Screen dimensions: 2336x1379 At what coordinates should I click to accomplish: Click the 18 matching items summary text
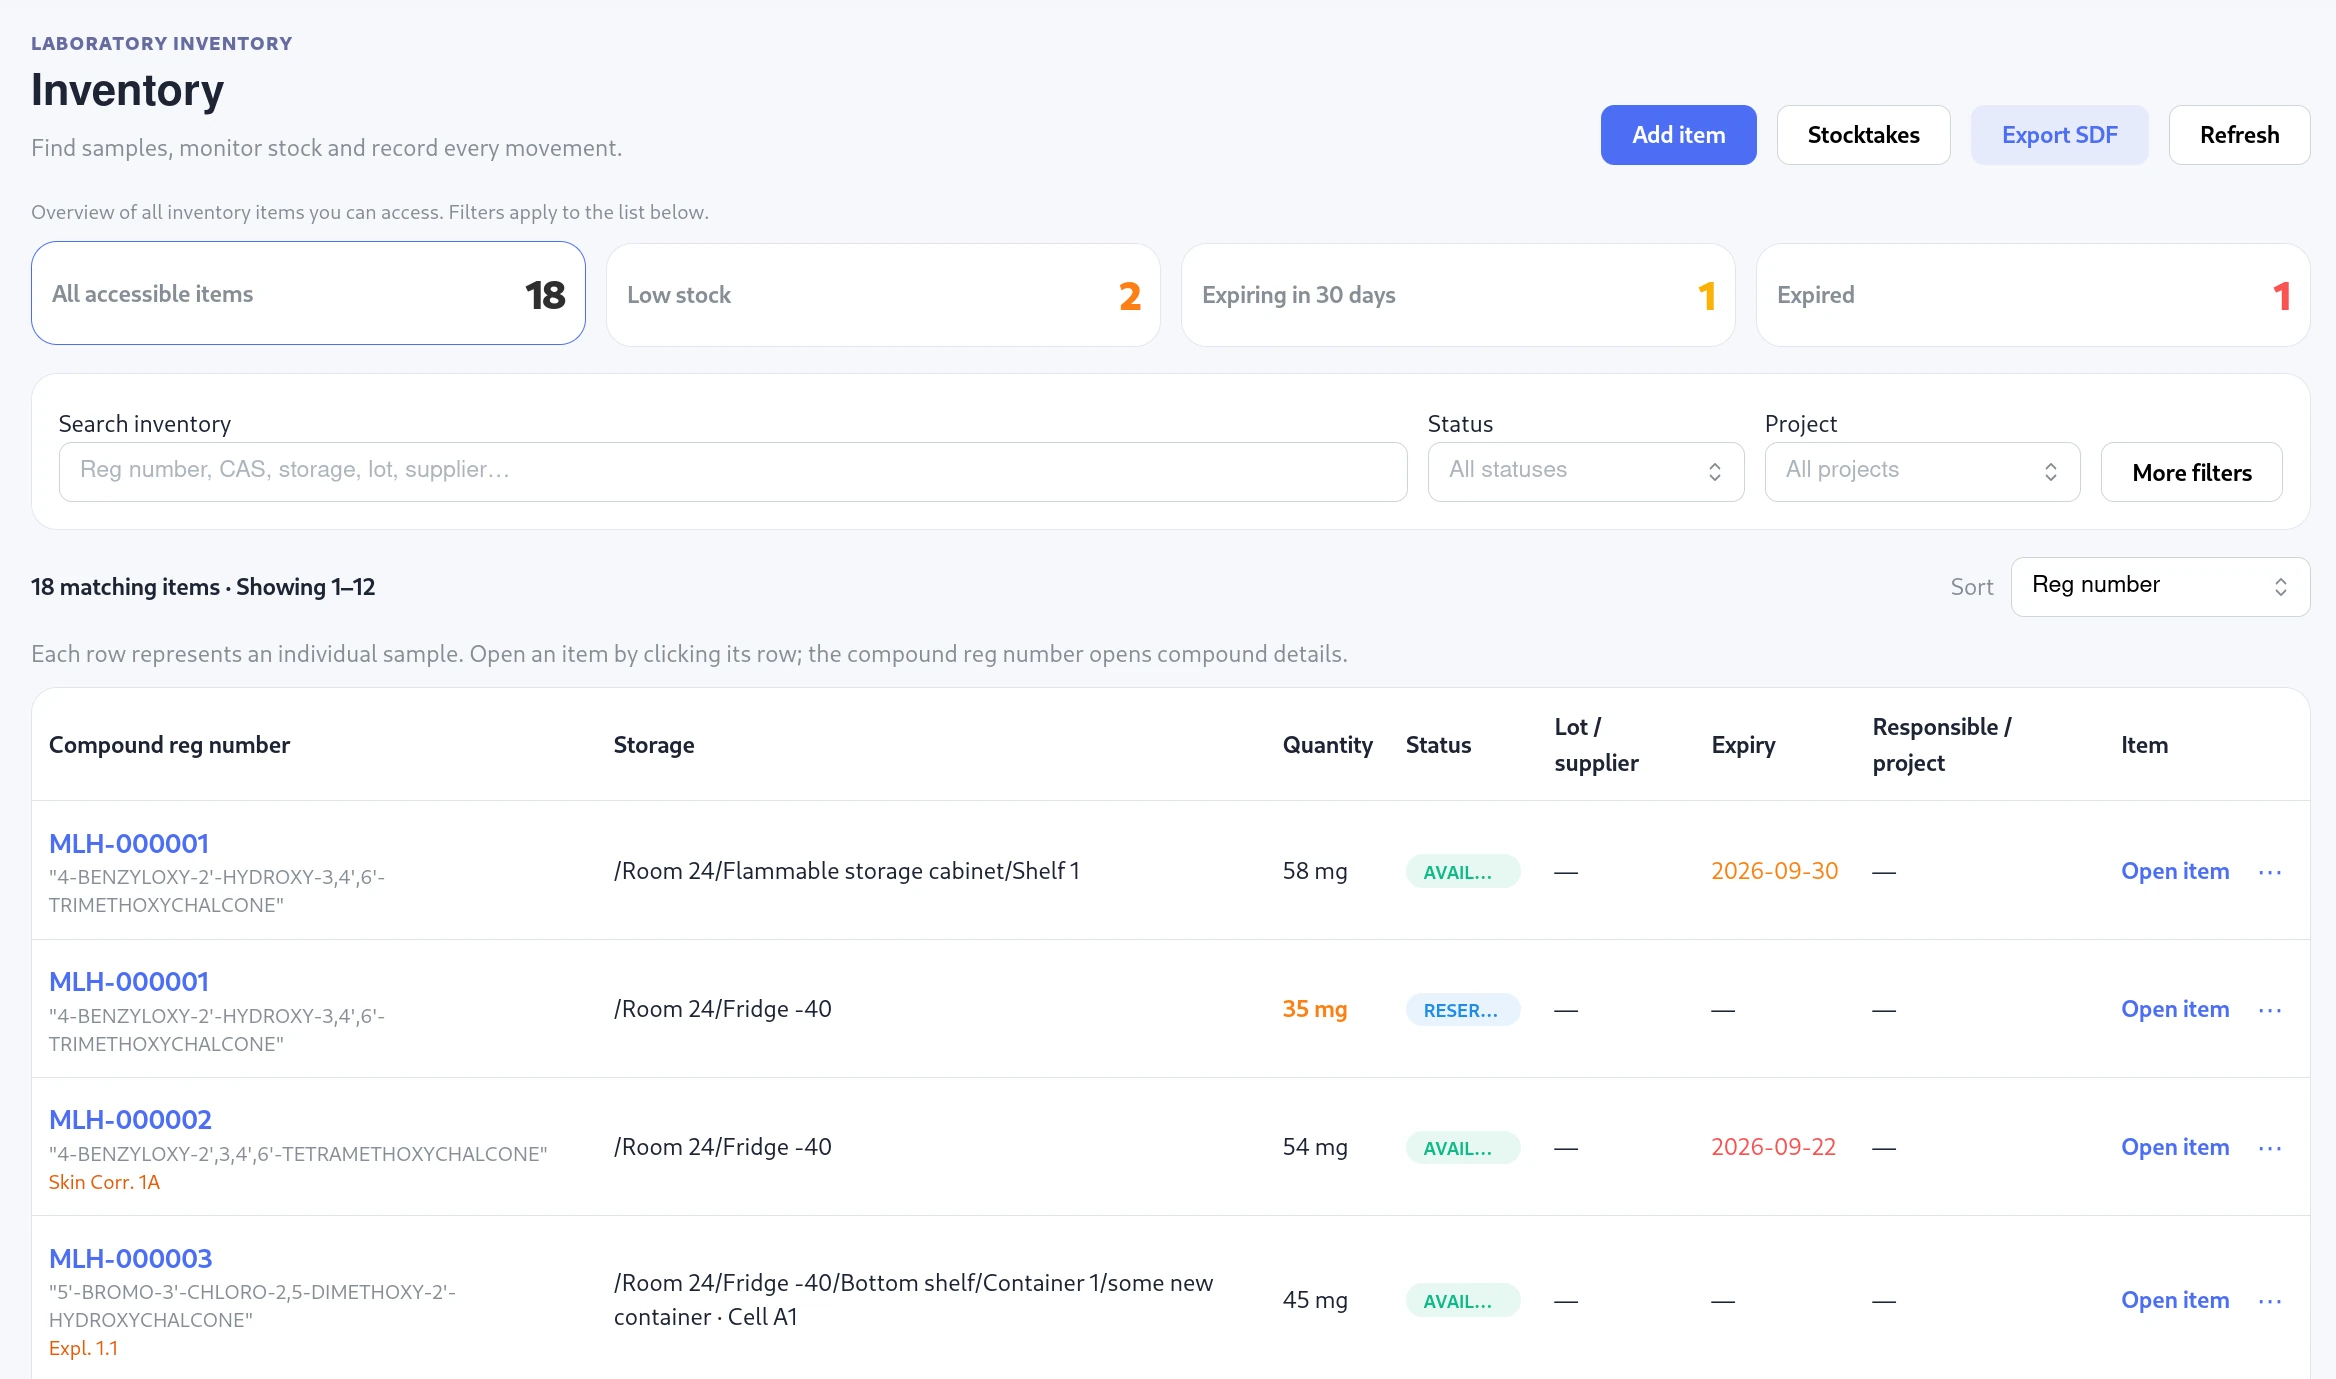203,587
